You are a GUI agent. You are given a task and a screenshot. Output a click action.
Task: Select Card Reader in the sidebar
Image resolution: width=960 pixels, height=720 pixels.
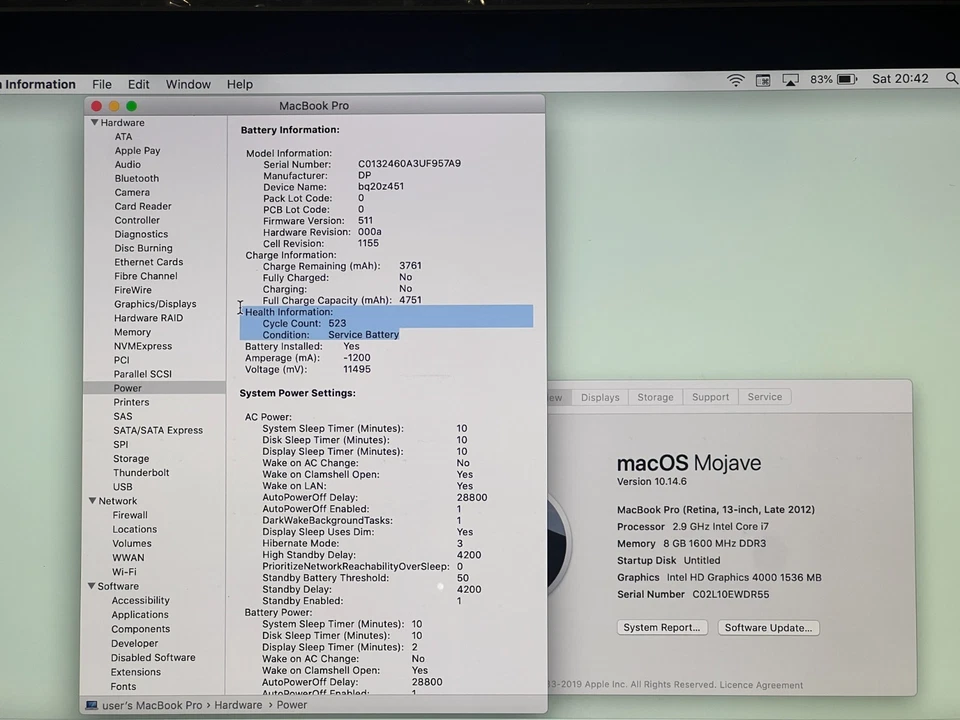point(143,206)
